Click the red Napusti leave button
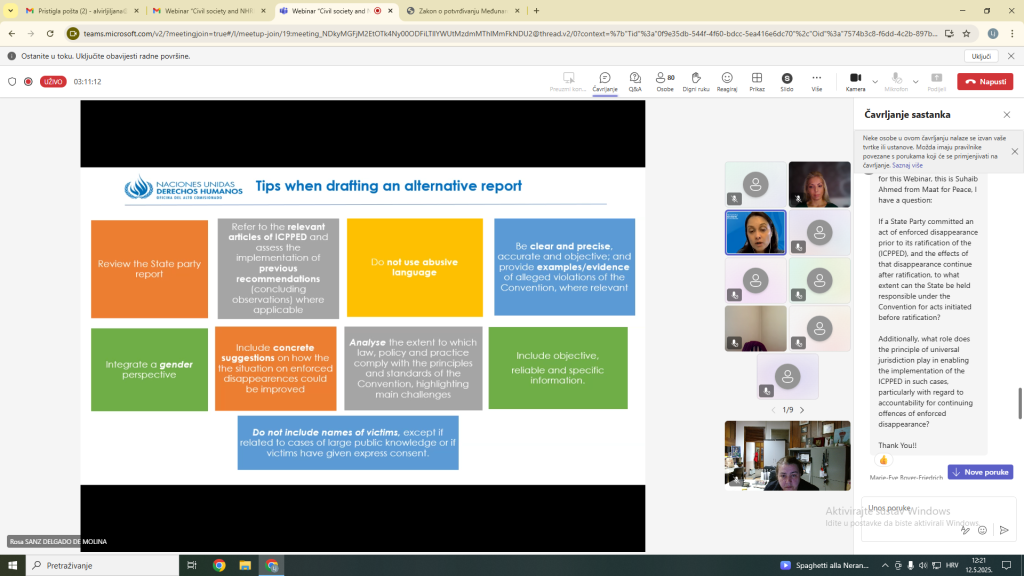This screenshot has width=1024, height=576. (x=985, y=81)
